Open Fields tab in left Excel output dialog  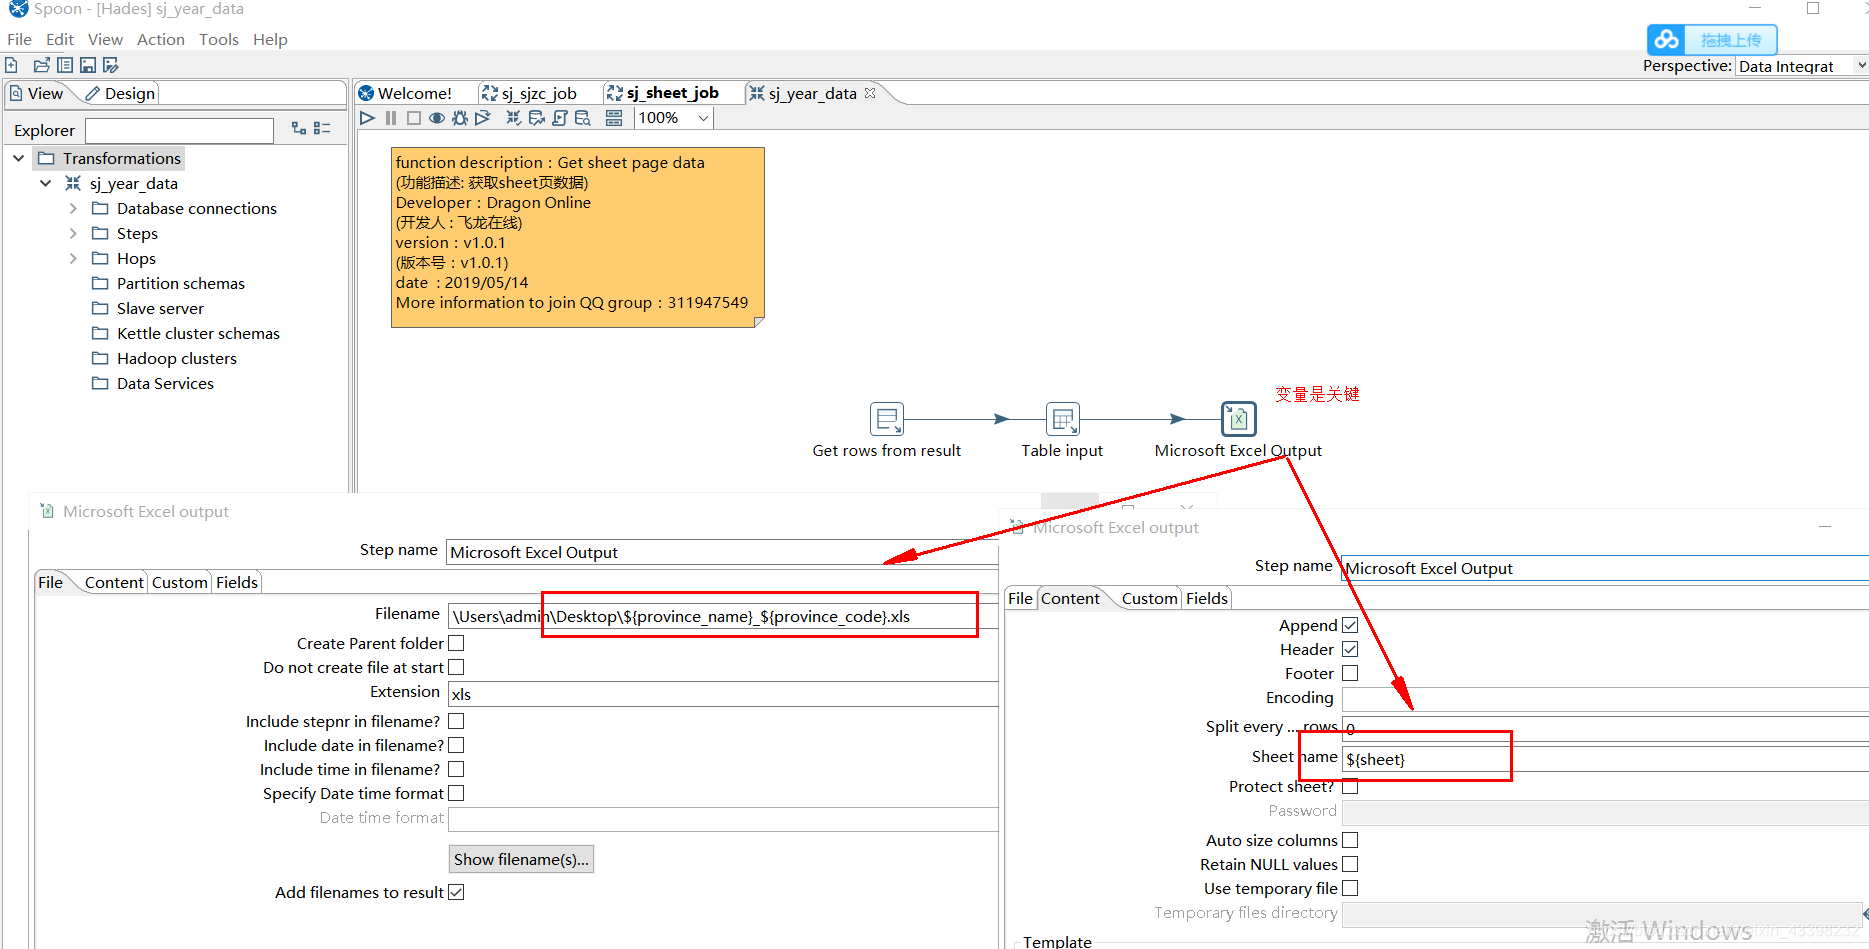(x=237, y=582)
